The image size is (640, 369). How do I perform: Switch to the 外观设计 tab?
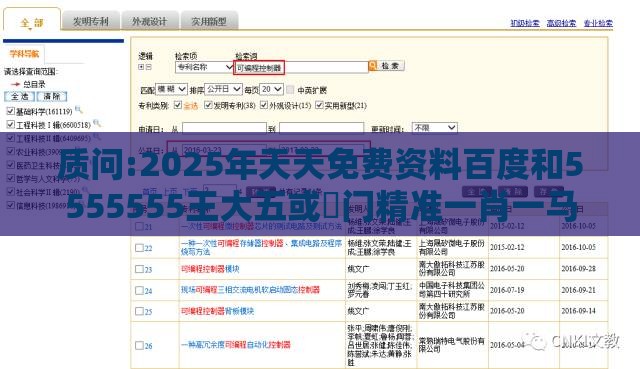(x=149, y=21)
